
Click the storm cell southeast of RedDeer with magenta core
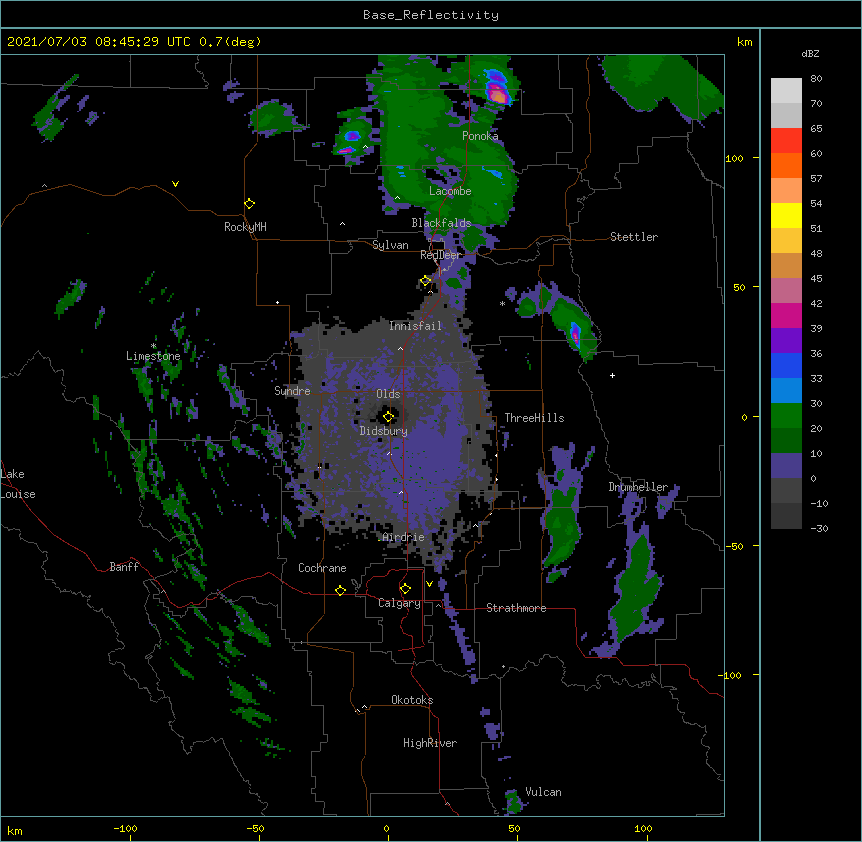tap(575, 333)
